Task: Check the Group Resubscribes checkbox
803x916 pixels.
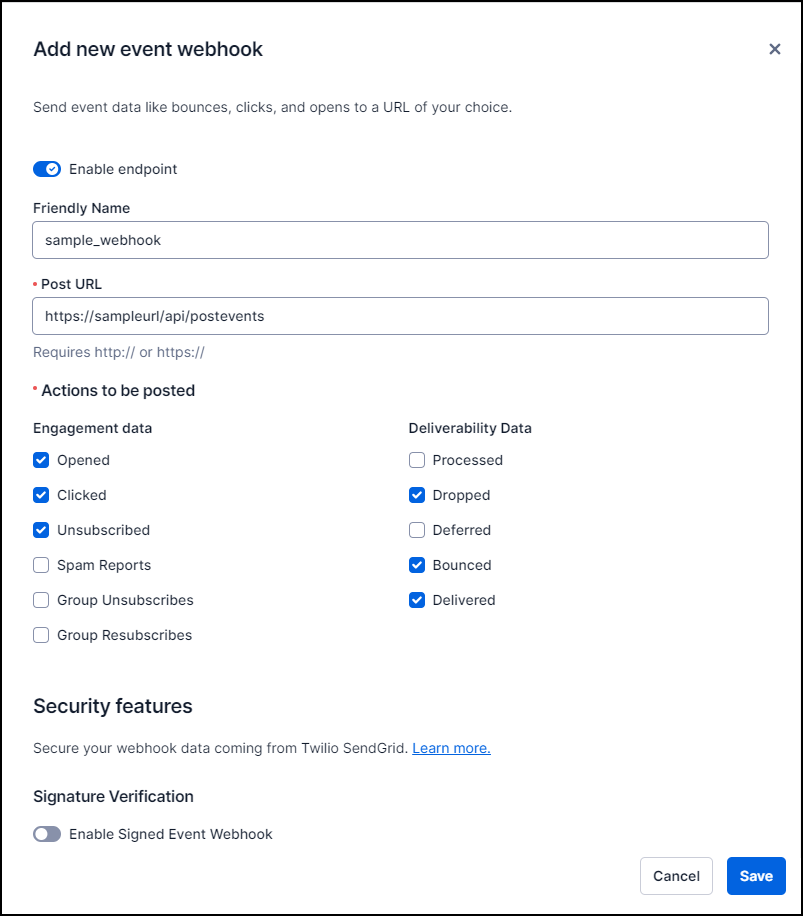Action: click(41, 635)
